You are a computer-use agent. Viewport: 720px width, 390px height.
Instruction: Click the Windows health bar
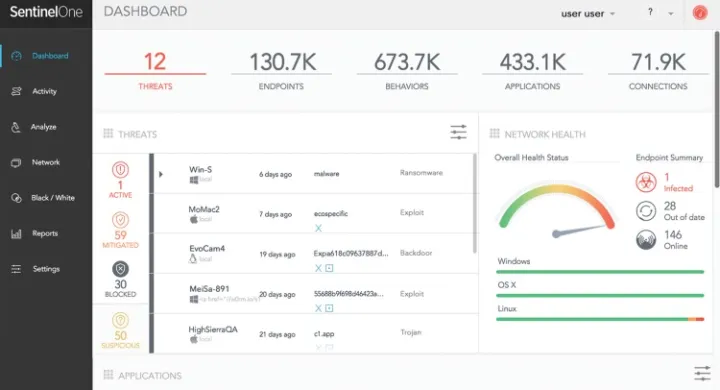tap(600, 272)
